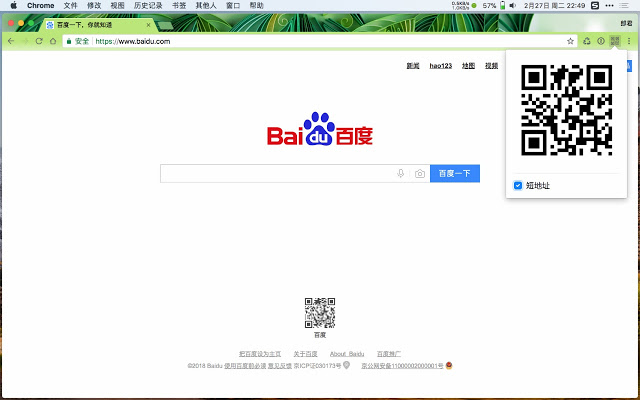Click the About Baidu link
Viewport: 640px width, 400px height.
pyautogui.click(x=347, y=354)
